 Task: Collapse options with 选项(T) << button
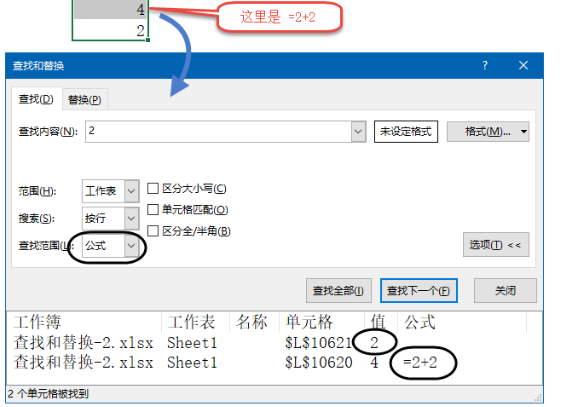[496, 244]
